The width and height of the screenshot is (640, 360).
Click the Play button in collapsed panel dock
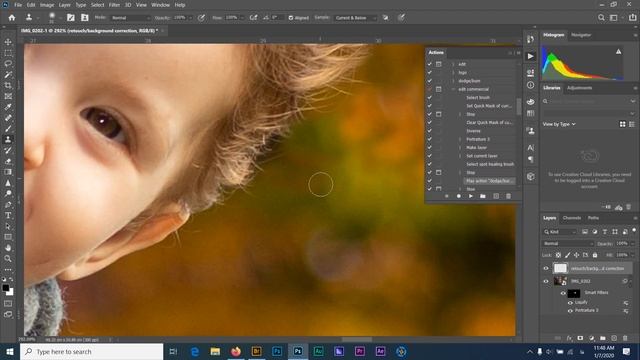[x=530, y=56]
